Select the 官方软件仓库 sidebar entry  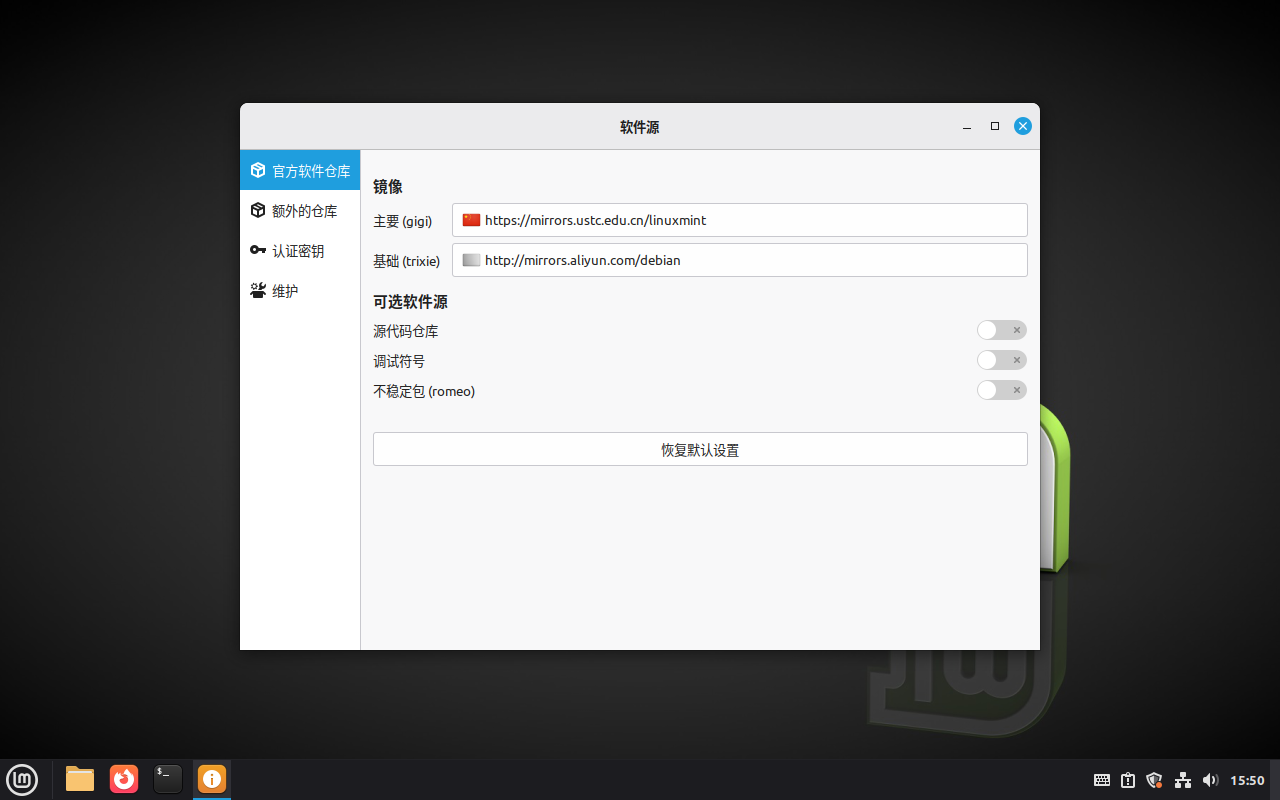tap(300, 171)
